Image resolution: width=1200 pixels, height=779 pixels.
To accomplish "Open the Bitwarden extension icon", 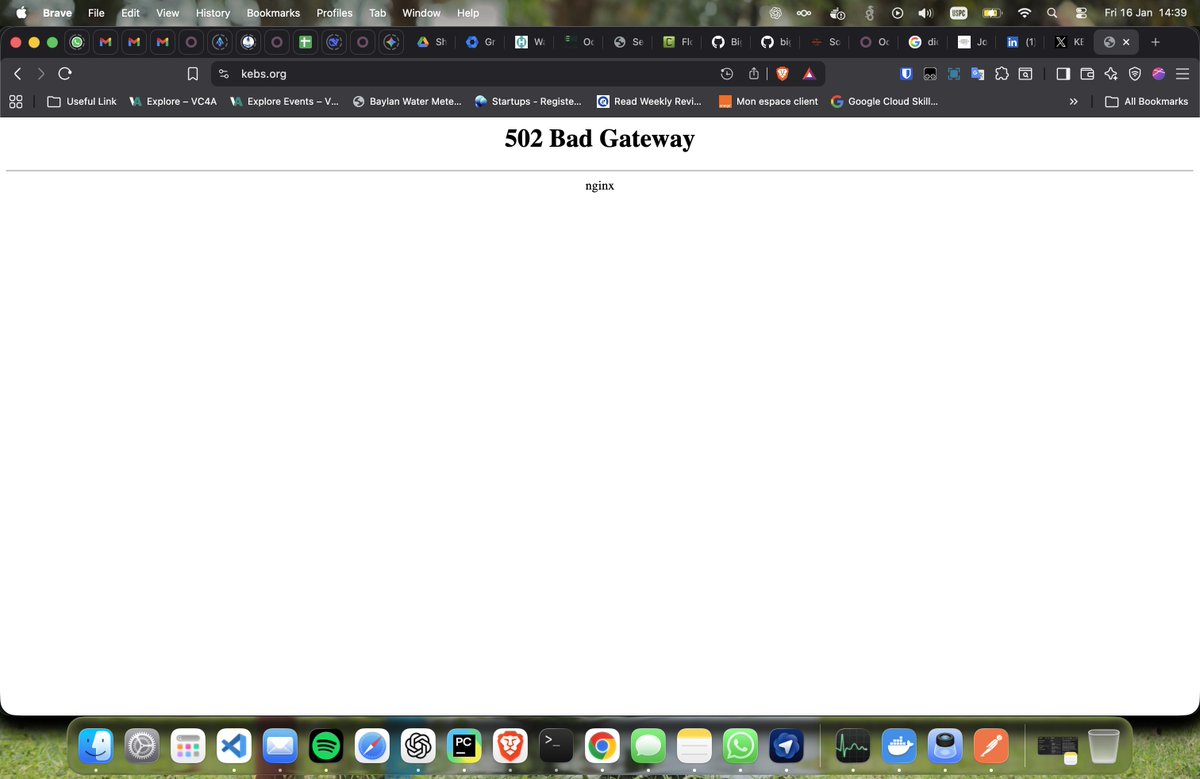I will (905, 73).
